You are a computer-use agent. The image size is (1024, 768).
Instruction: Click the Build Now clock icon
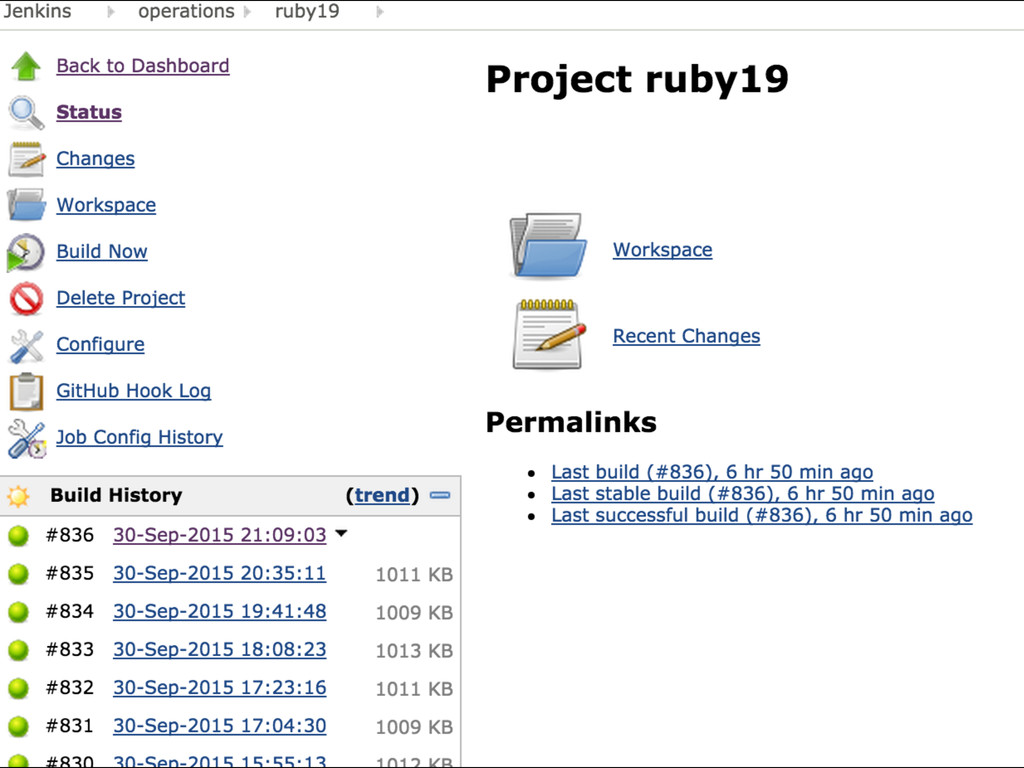pos(26,252)
